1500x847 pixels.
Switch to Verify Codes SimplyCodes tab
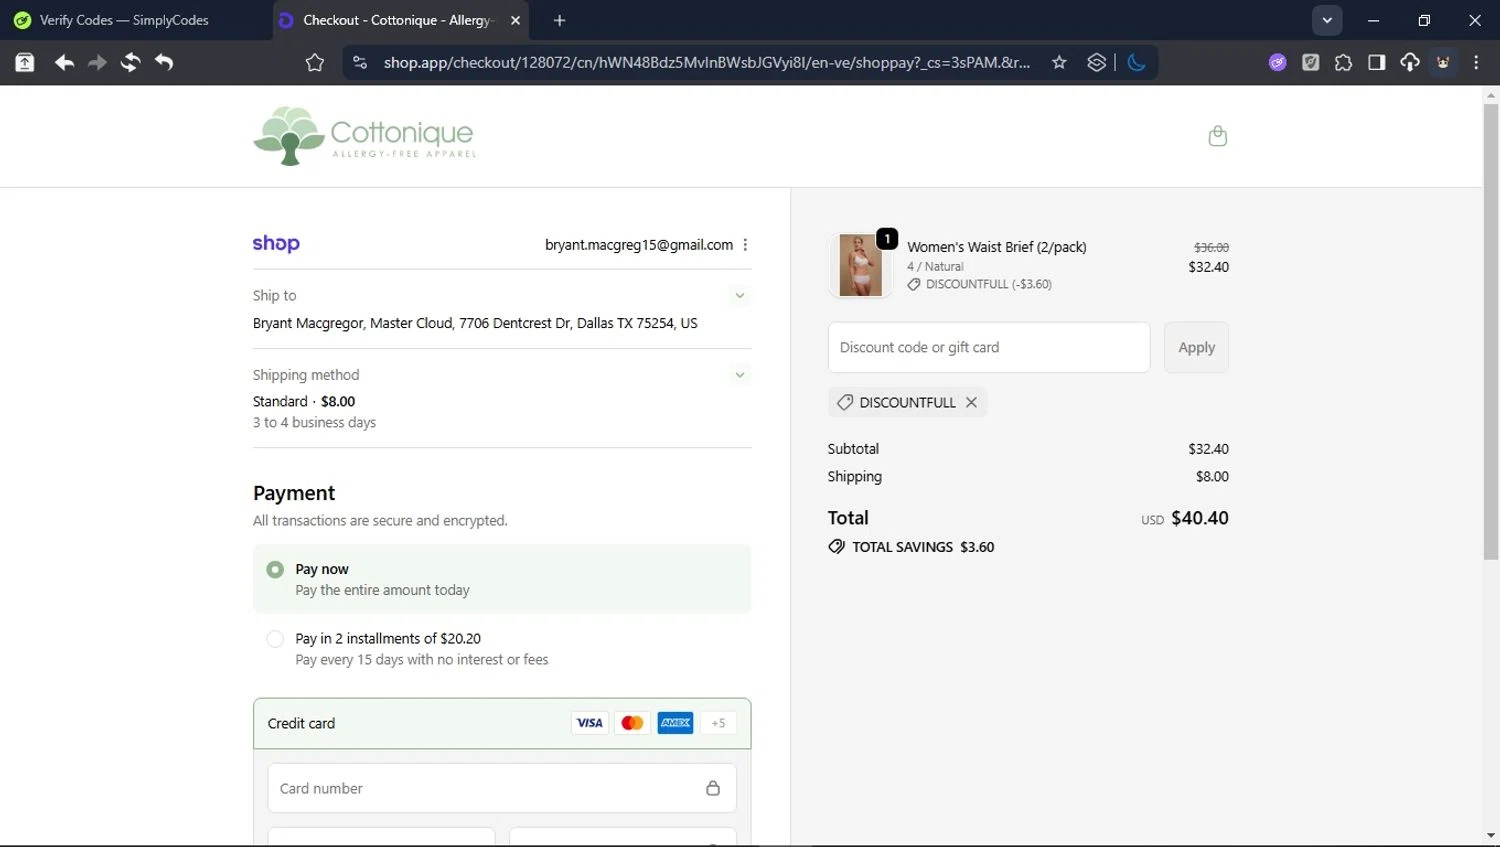pyautogui.click(x=125, y=20)
